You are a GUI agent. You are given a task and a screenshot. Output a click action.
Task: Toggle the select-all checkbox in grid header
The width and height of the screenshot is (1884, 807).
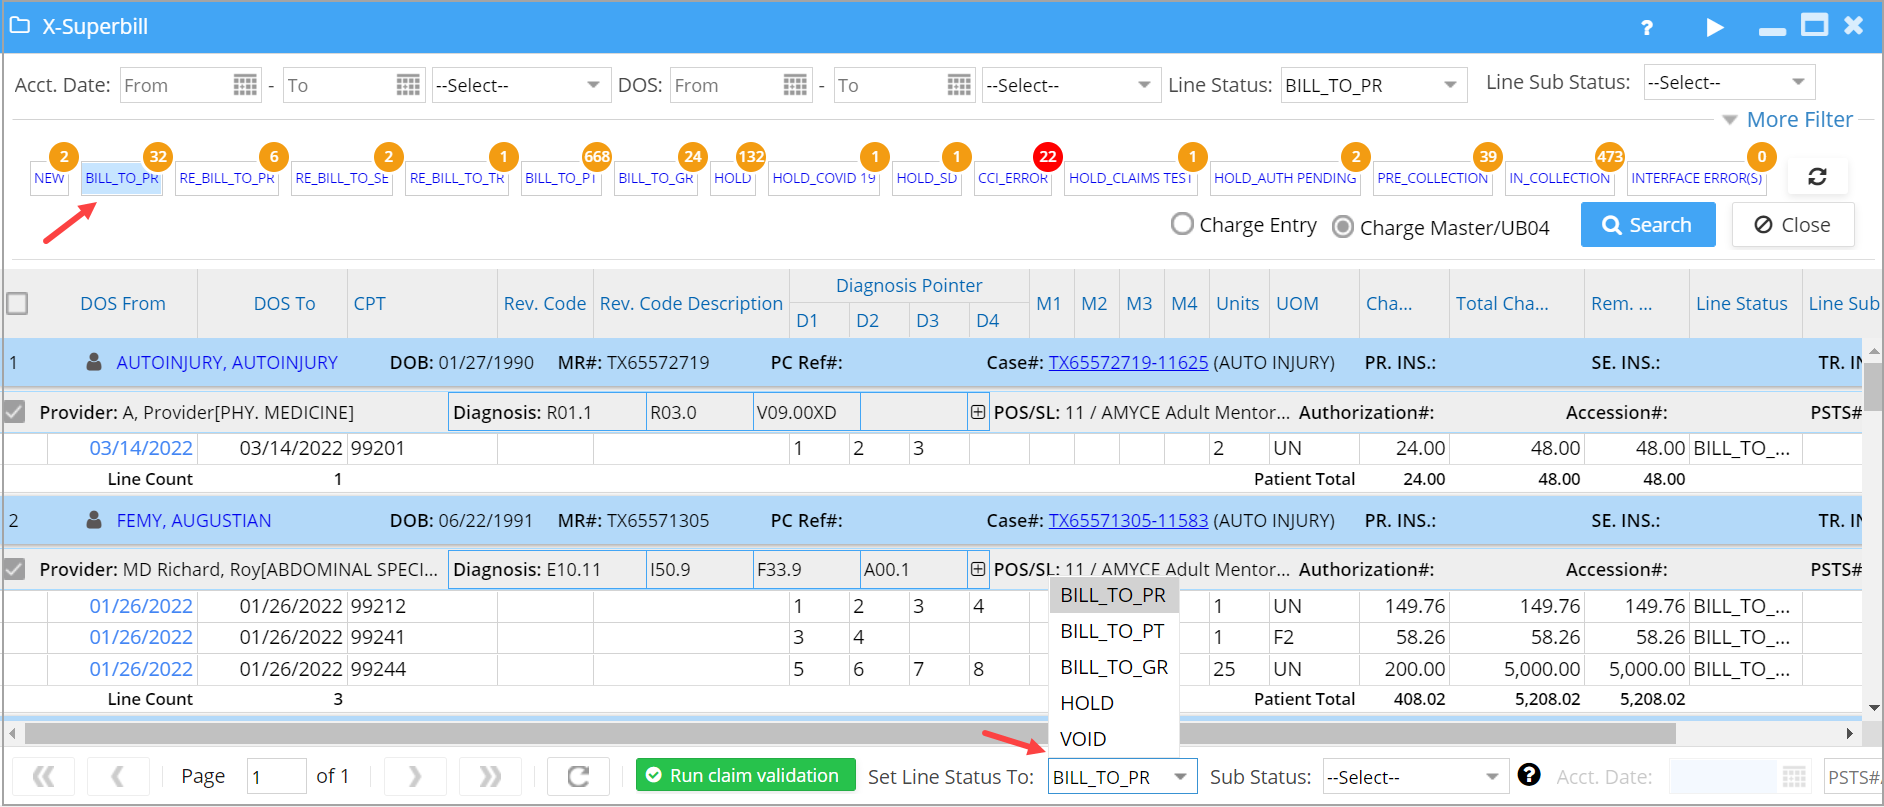click(x=17, y=303)
